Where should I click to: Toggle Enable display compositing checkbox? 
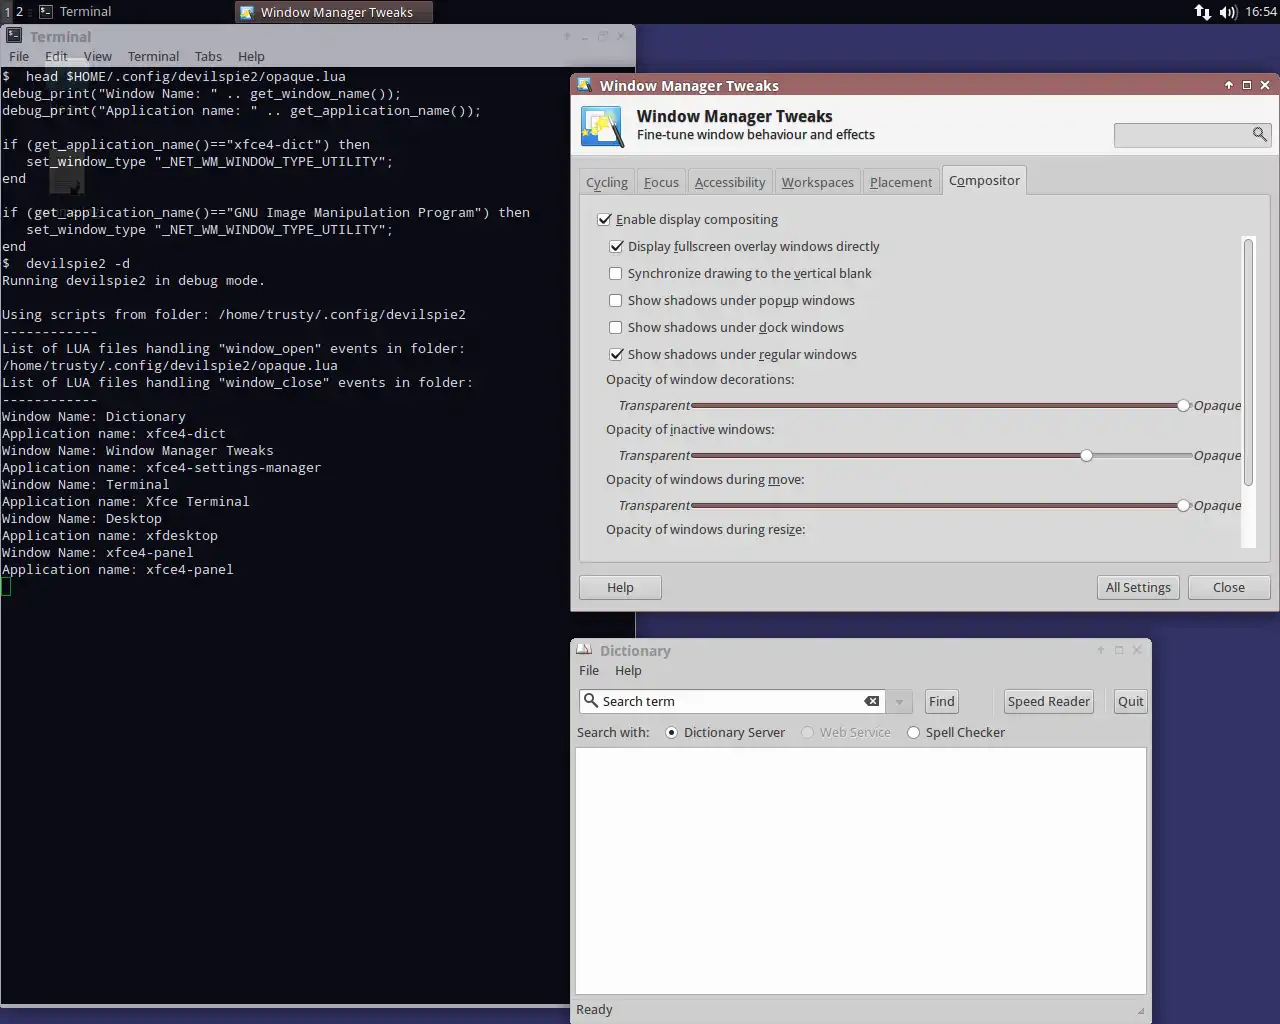[604, 219]
